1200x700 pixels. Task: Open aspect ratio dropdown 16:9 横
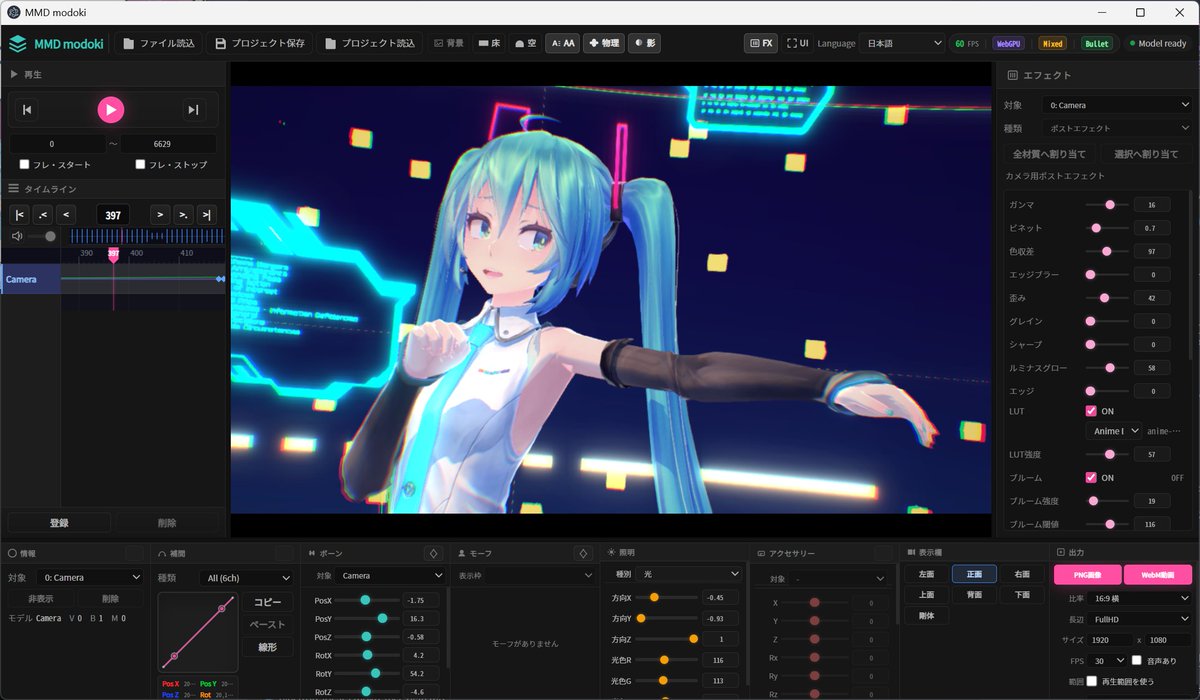pos(1141,598)
